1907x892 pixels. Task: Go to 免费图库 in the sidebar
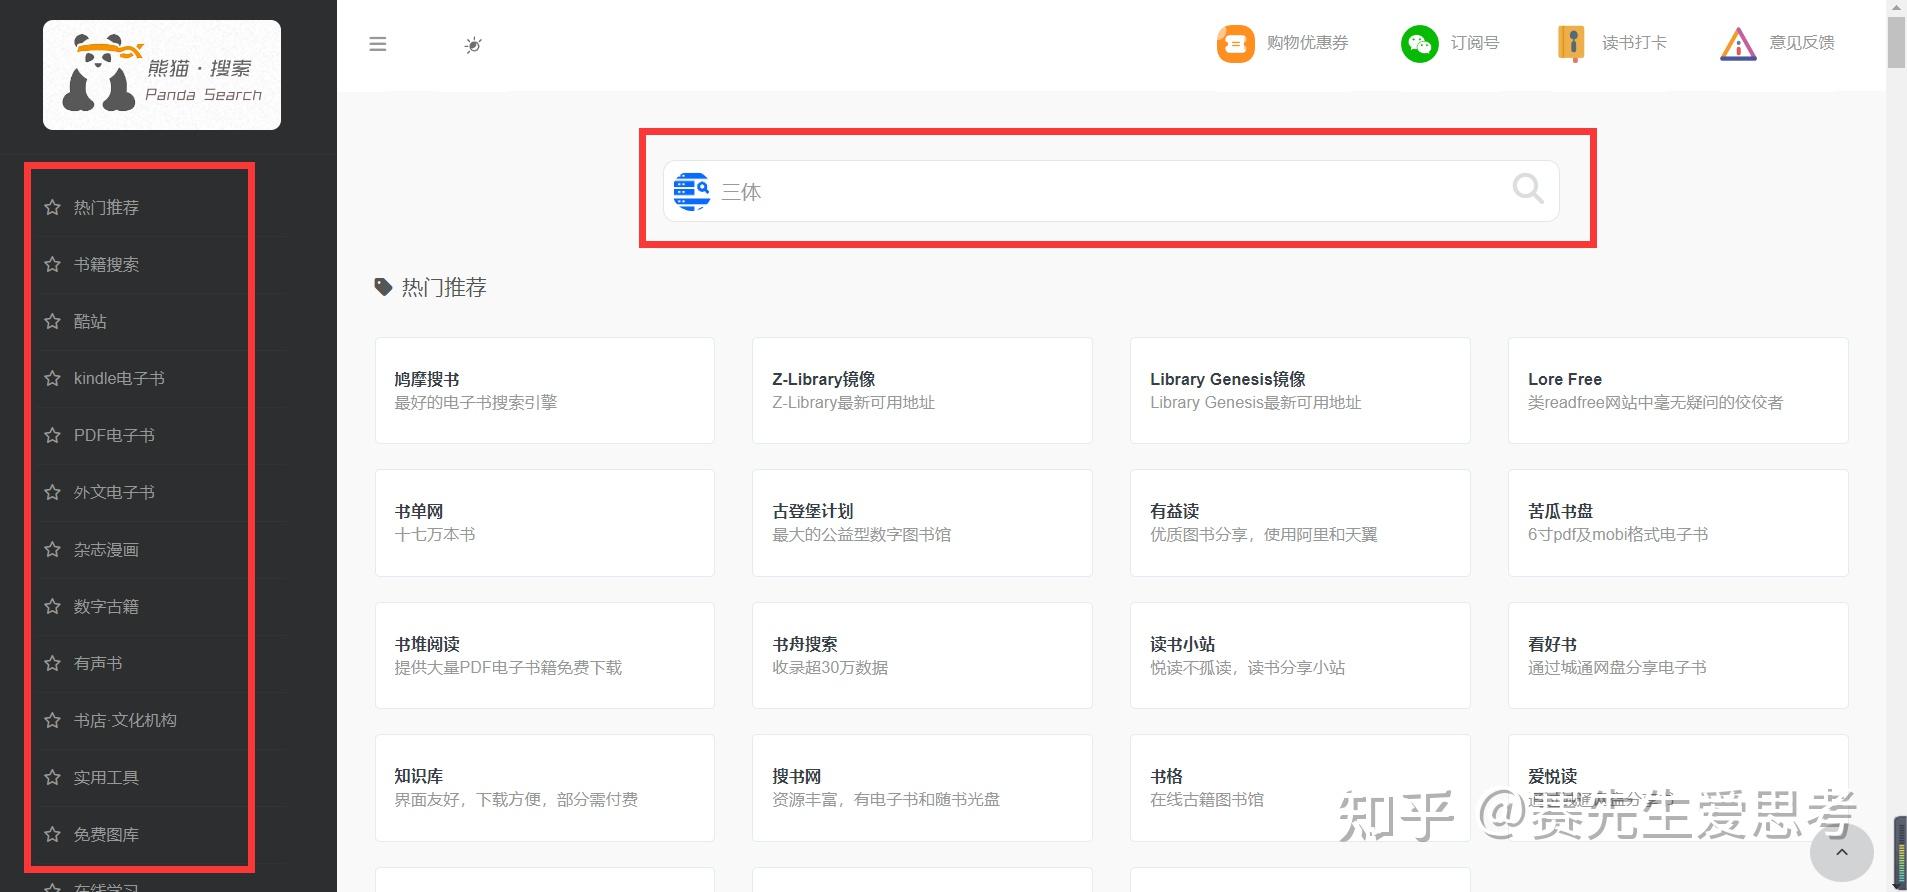click(106, 834)
